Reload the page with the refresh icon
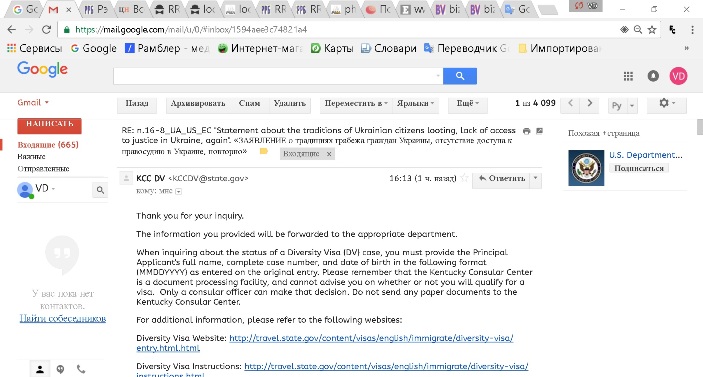This screenshot has width=703, height=377. tap(46, 30)
